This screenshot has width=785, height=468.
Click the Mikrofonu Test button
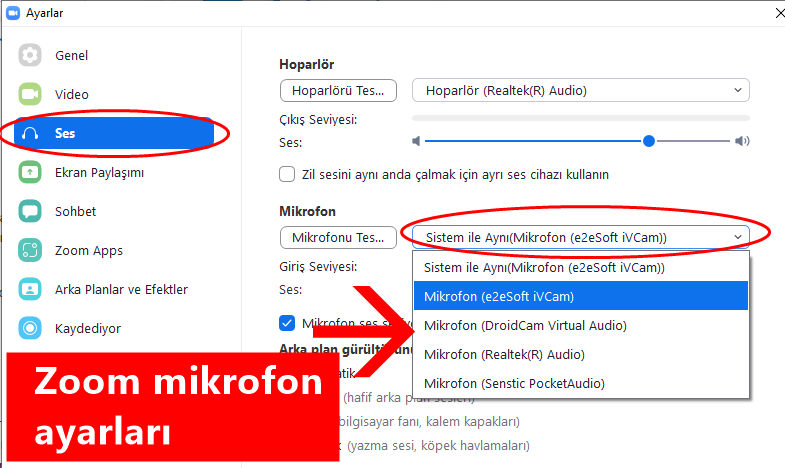coord(338,237)
